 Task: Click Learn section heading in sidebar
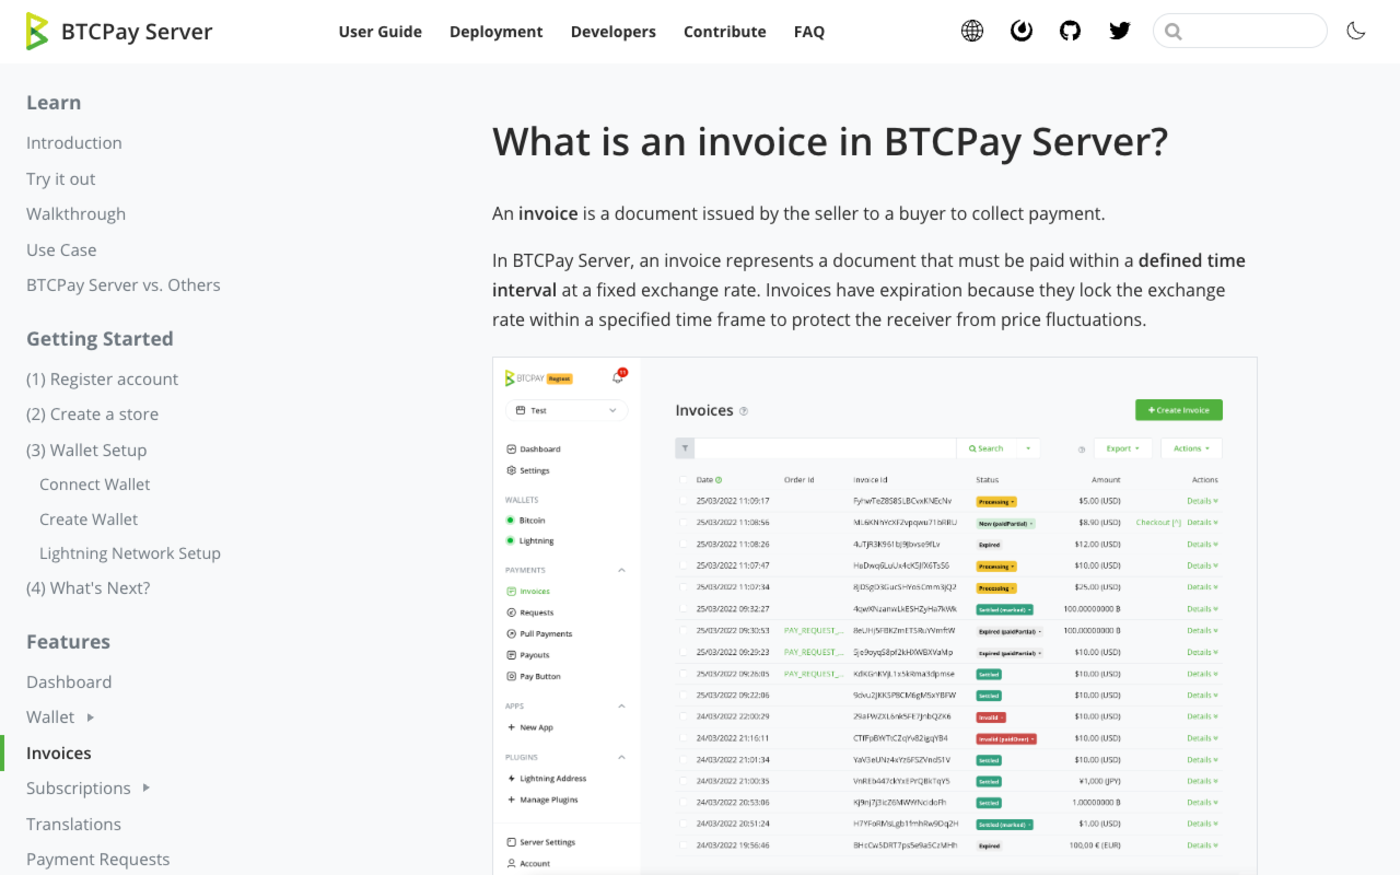(54, 103)
